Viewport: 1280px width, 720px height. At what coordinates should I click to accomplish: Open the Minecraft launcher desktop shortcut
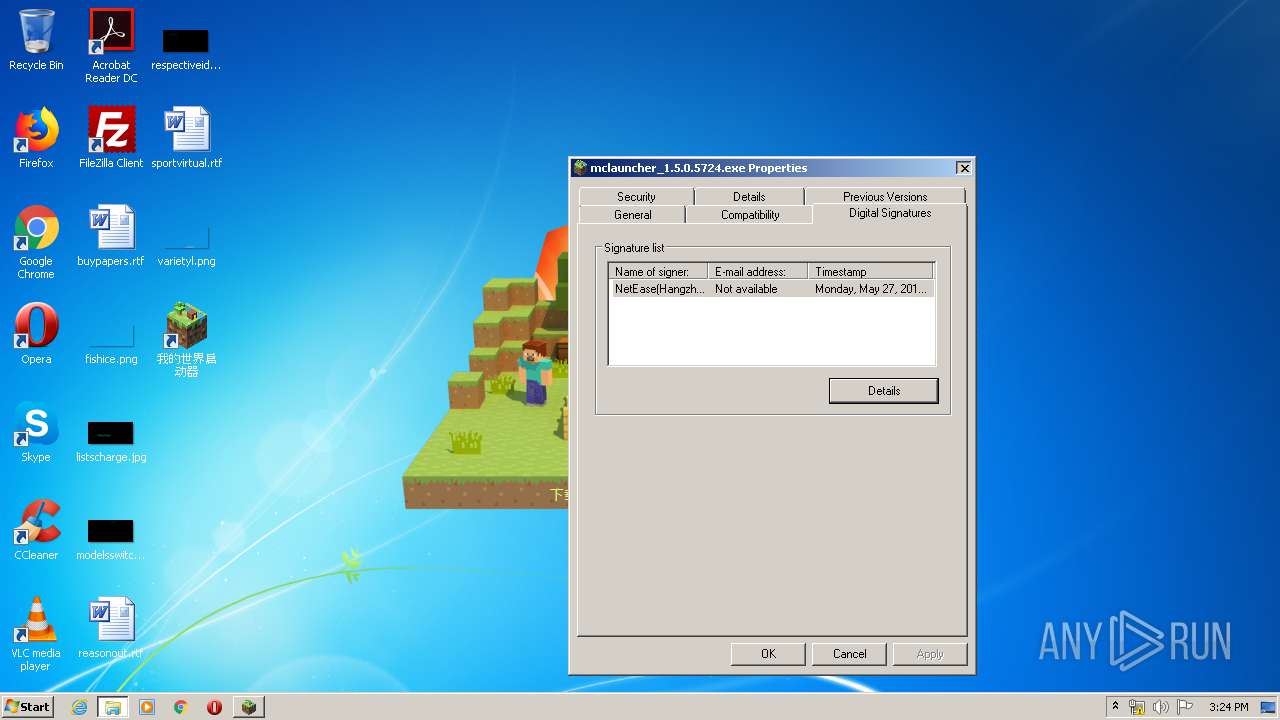186,340
